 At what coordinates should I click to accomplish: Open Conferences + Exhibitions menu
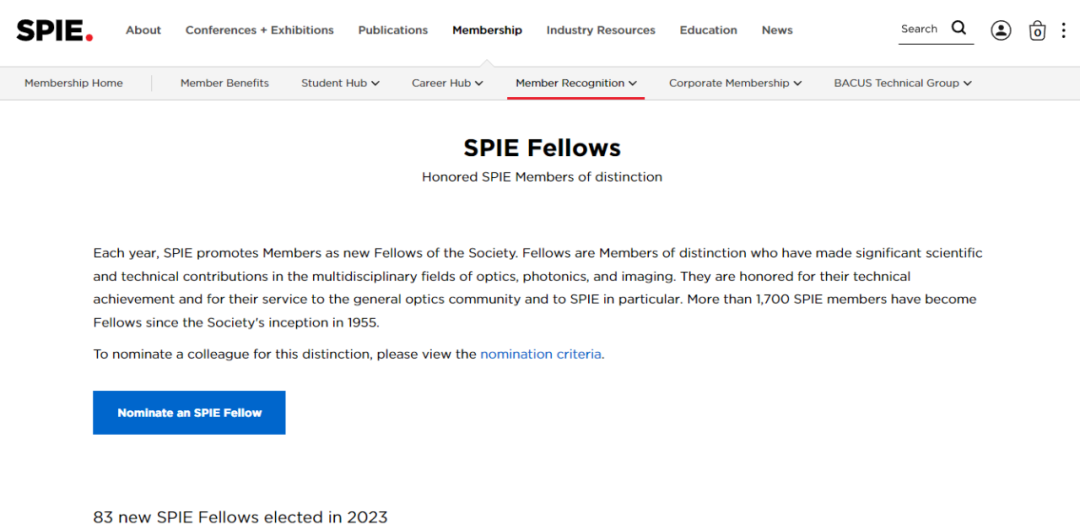[260, 30]
